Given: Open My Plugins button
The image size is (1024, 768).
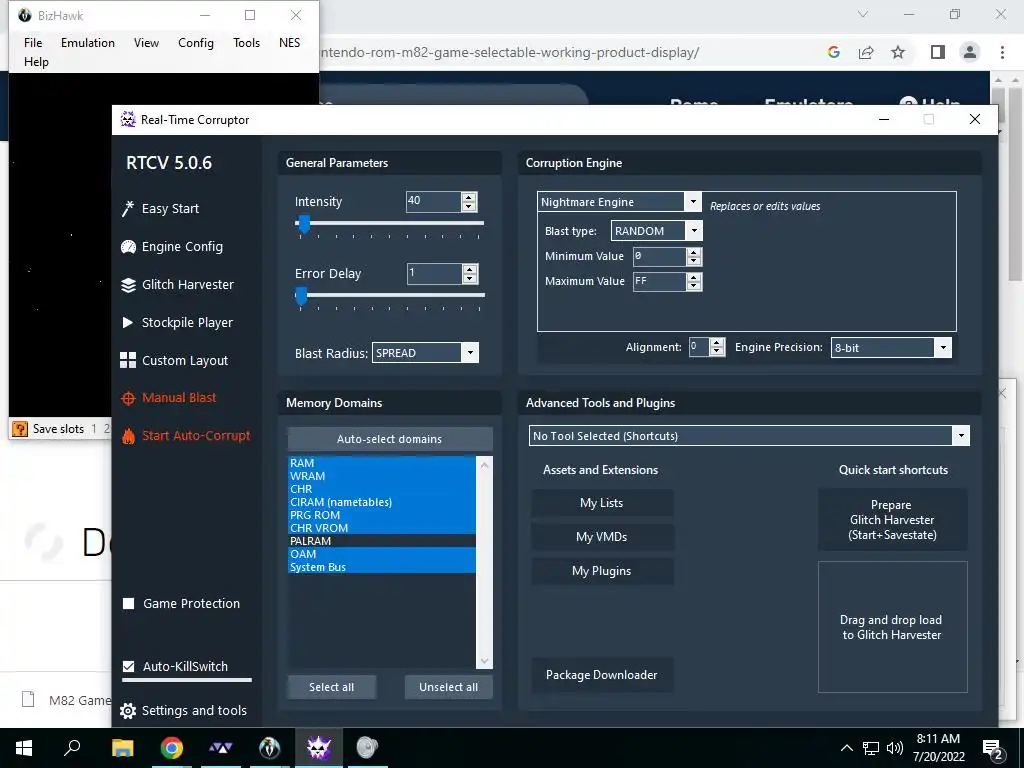Looking at the screenshot, I should 601,571.
